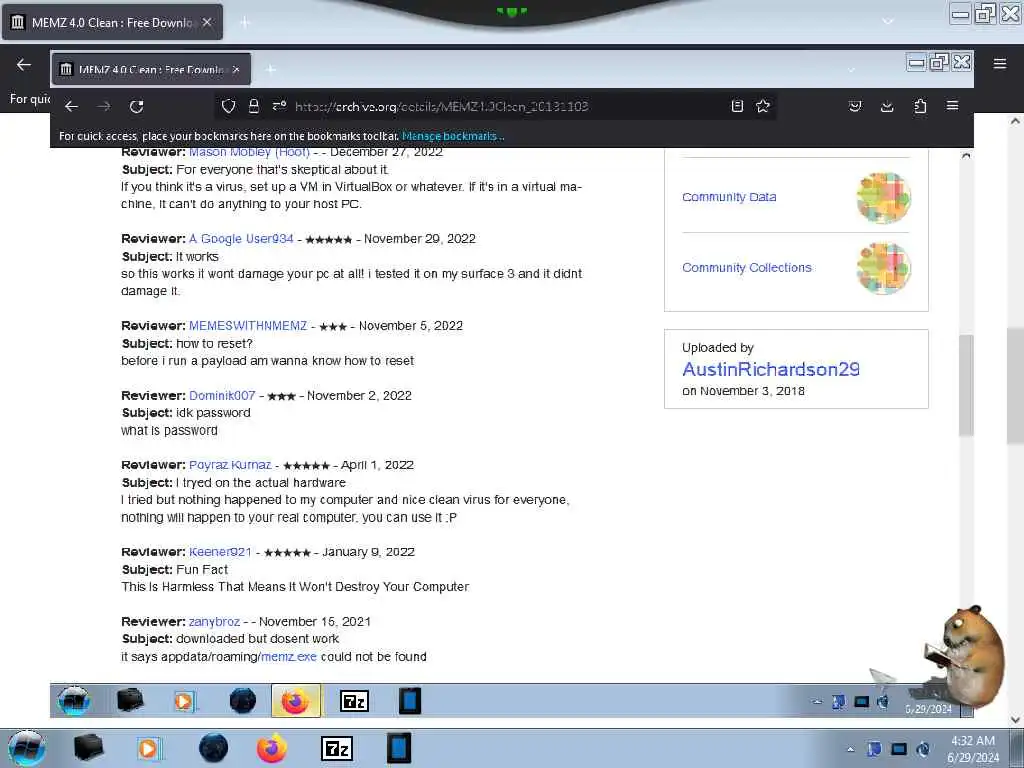Click the inner page's vertical scrollbar thumb
1024x768 pixels.
click(966, 385)
